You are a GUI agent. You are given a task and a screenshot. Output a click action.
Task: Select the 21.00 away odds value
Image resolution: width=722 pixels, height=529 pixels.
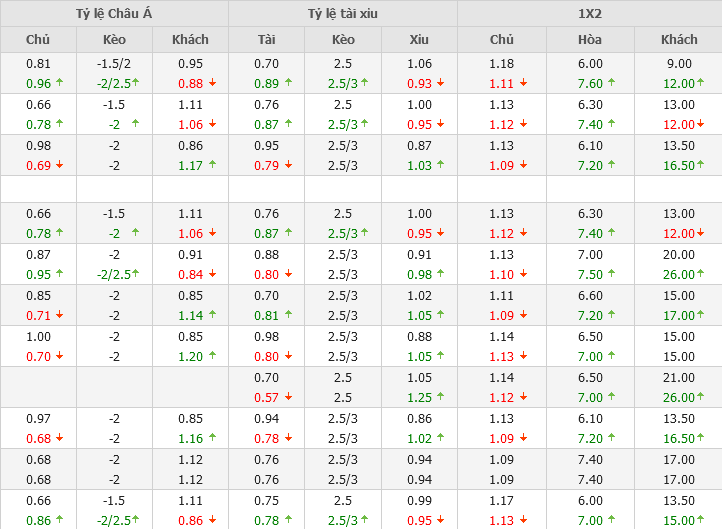pos(679,377)
